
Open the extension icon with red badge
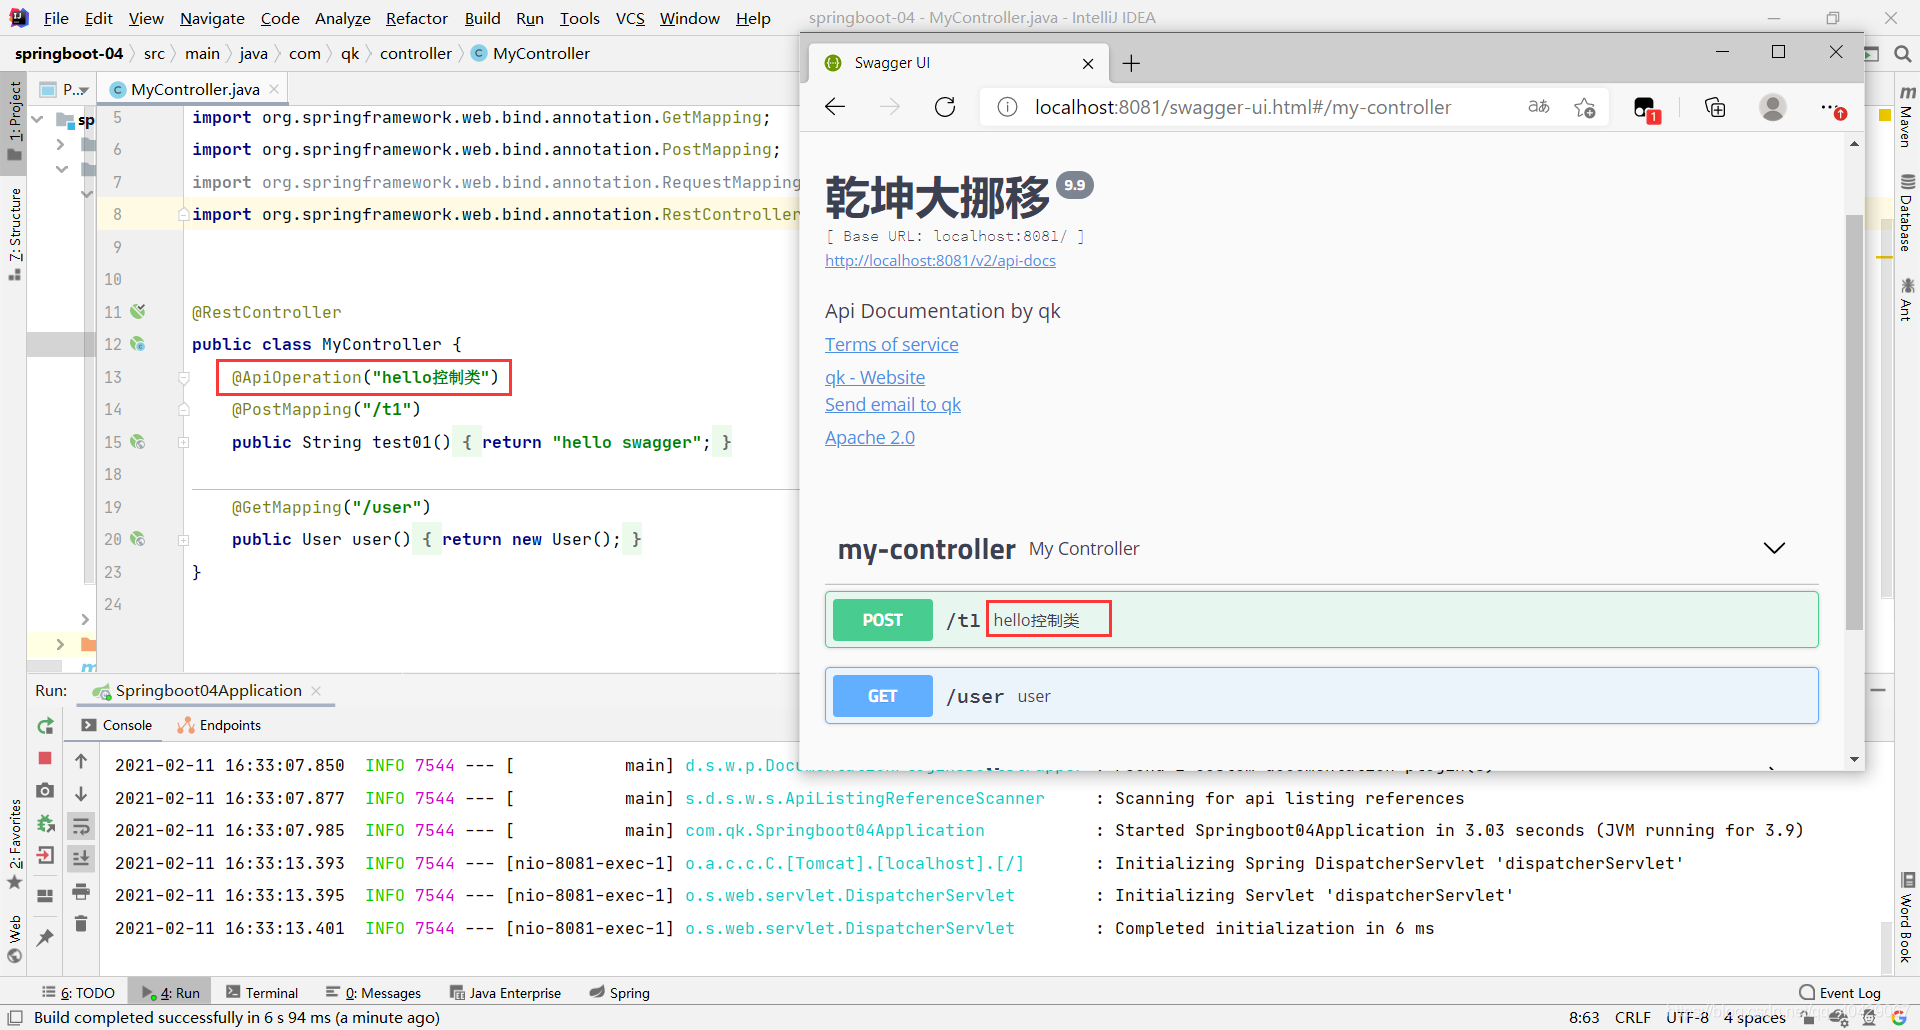[x=1645, y=109]
